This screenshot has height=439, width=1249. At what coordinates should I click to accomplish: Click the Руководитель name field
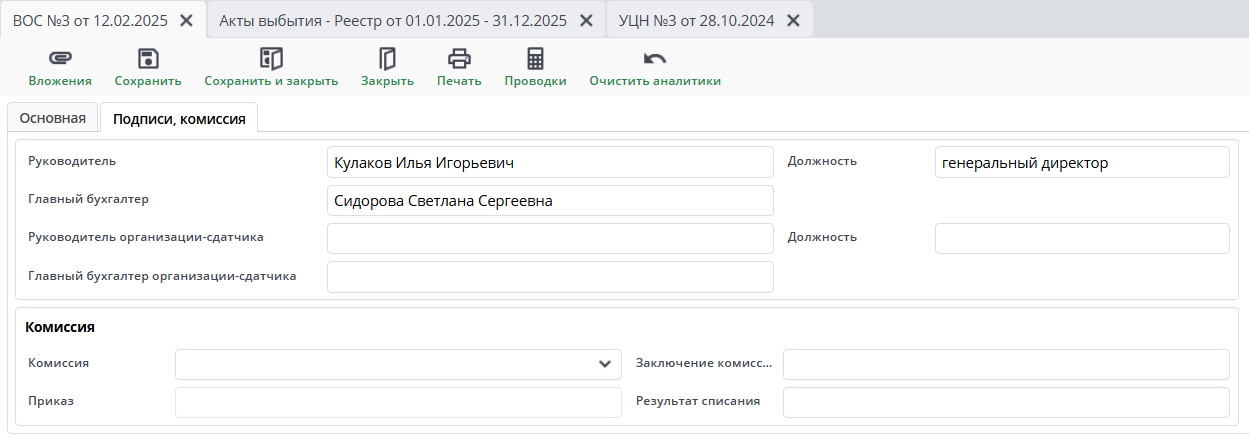[550, 163]
